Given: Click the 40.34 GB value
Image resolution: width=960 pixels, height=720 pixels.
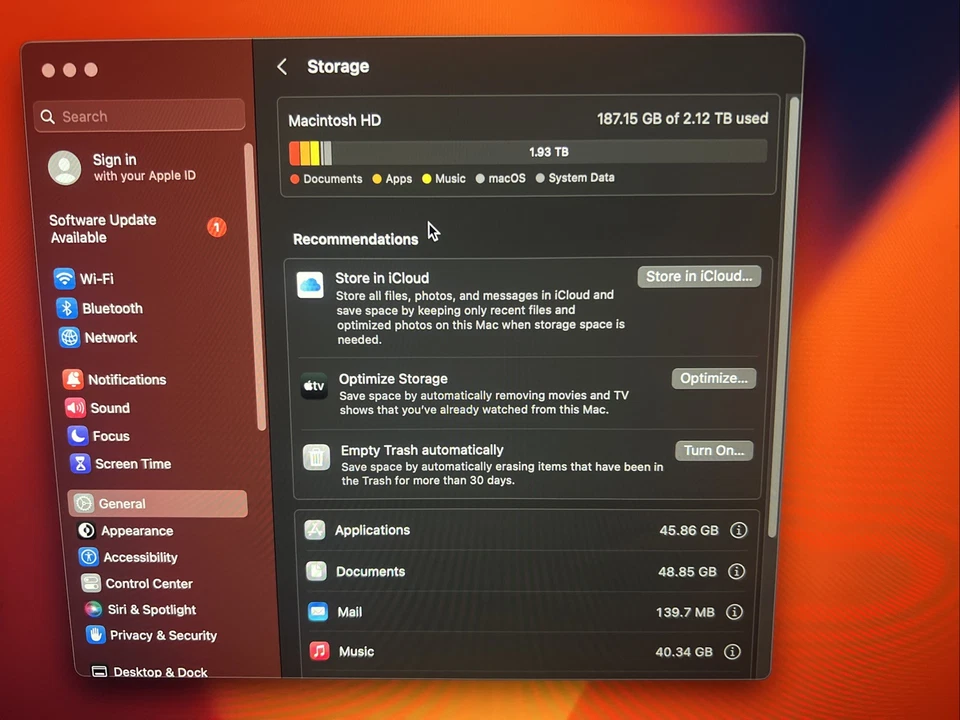Looking at the screenshot, I should 684,652.
